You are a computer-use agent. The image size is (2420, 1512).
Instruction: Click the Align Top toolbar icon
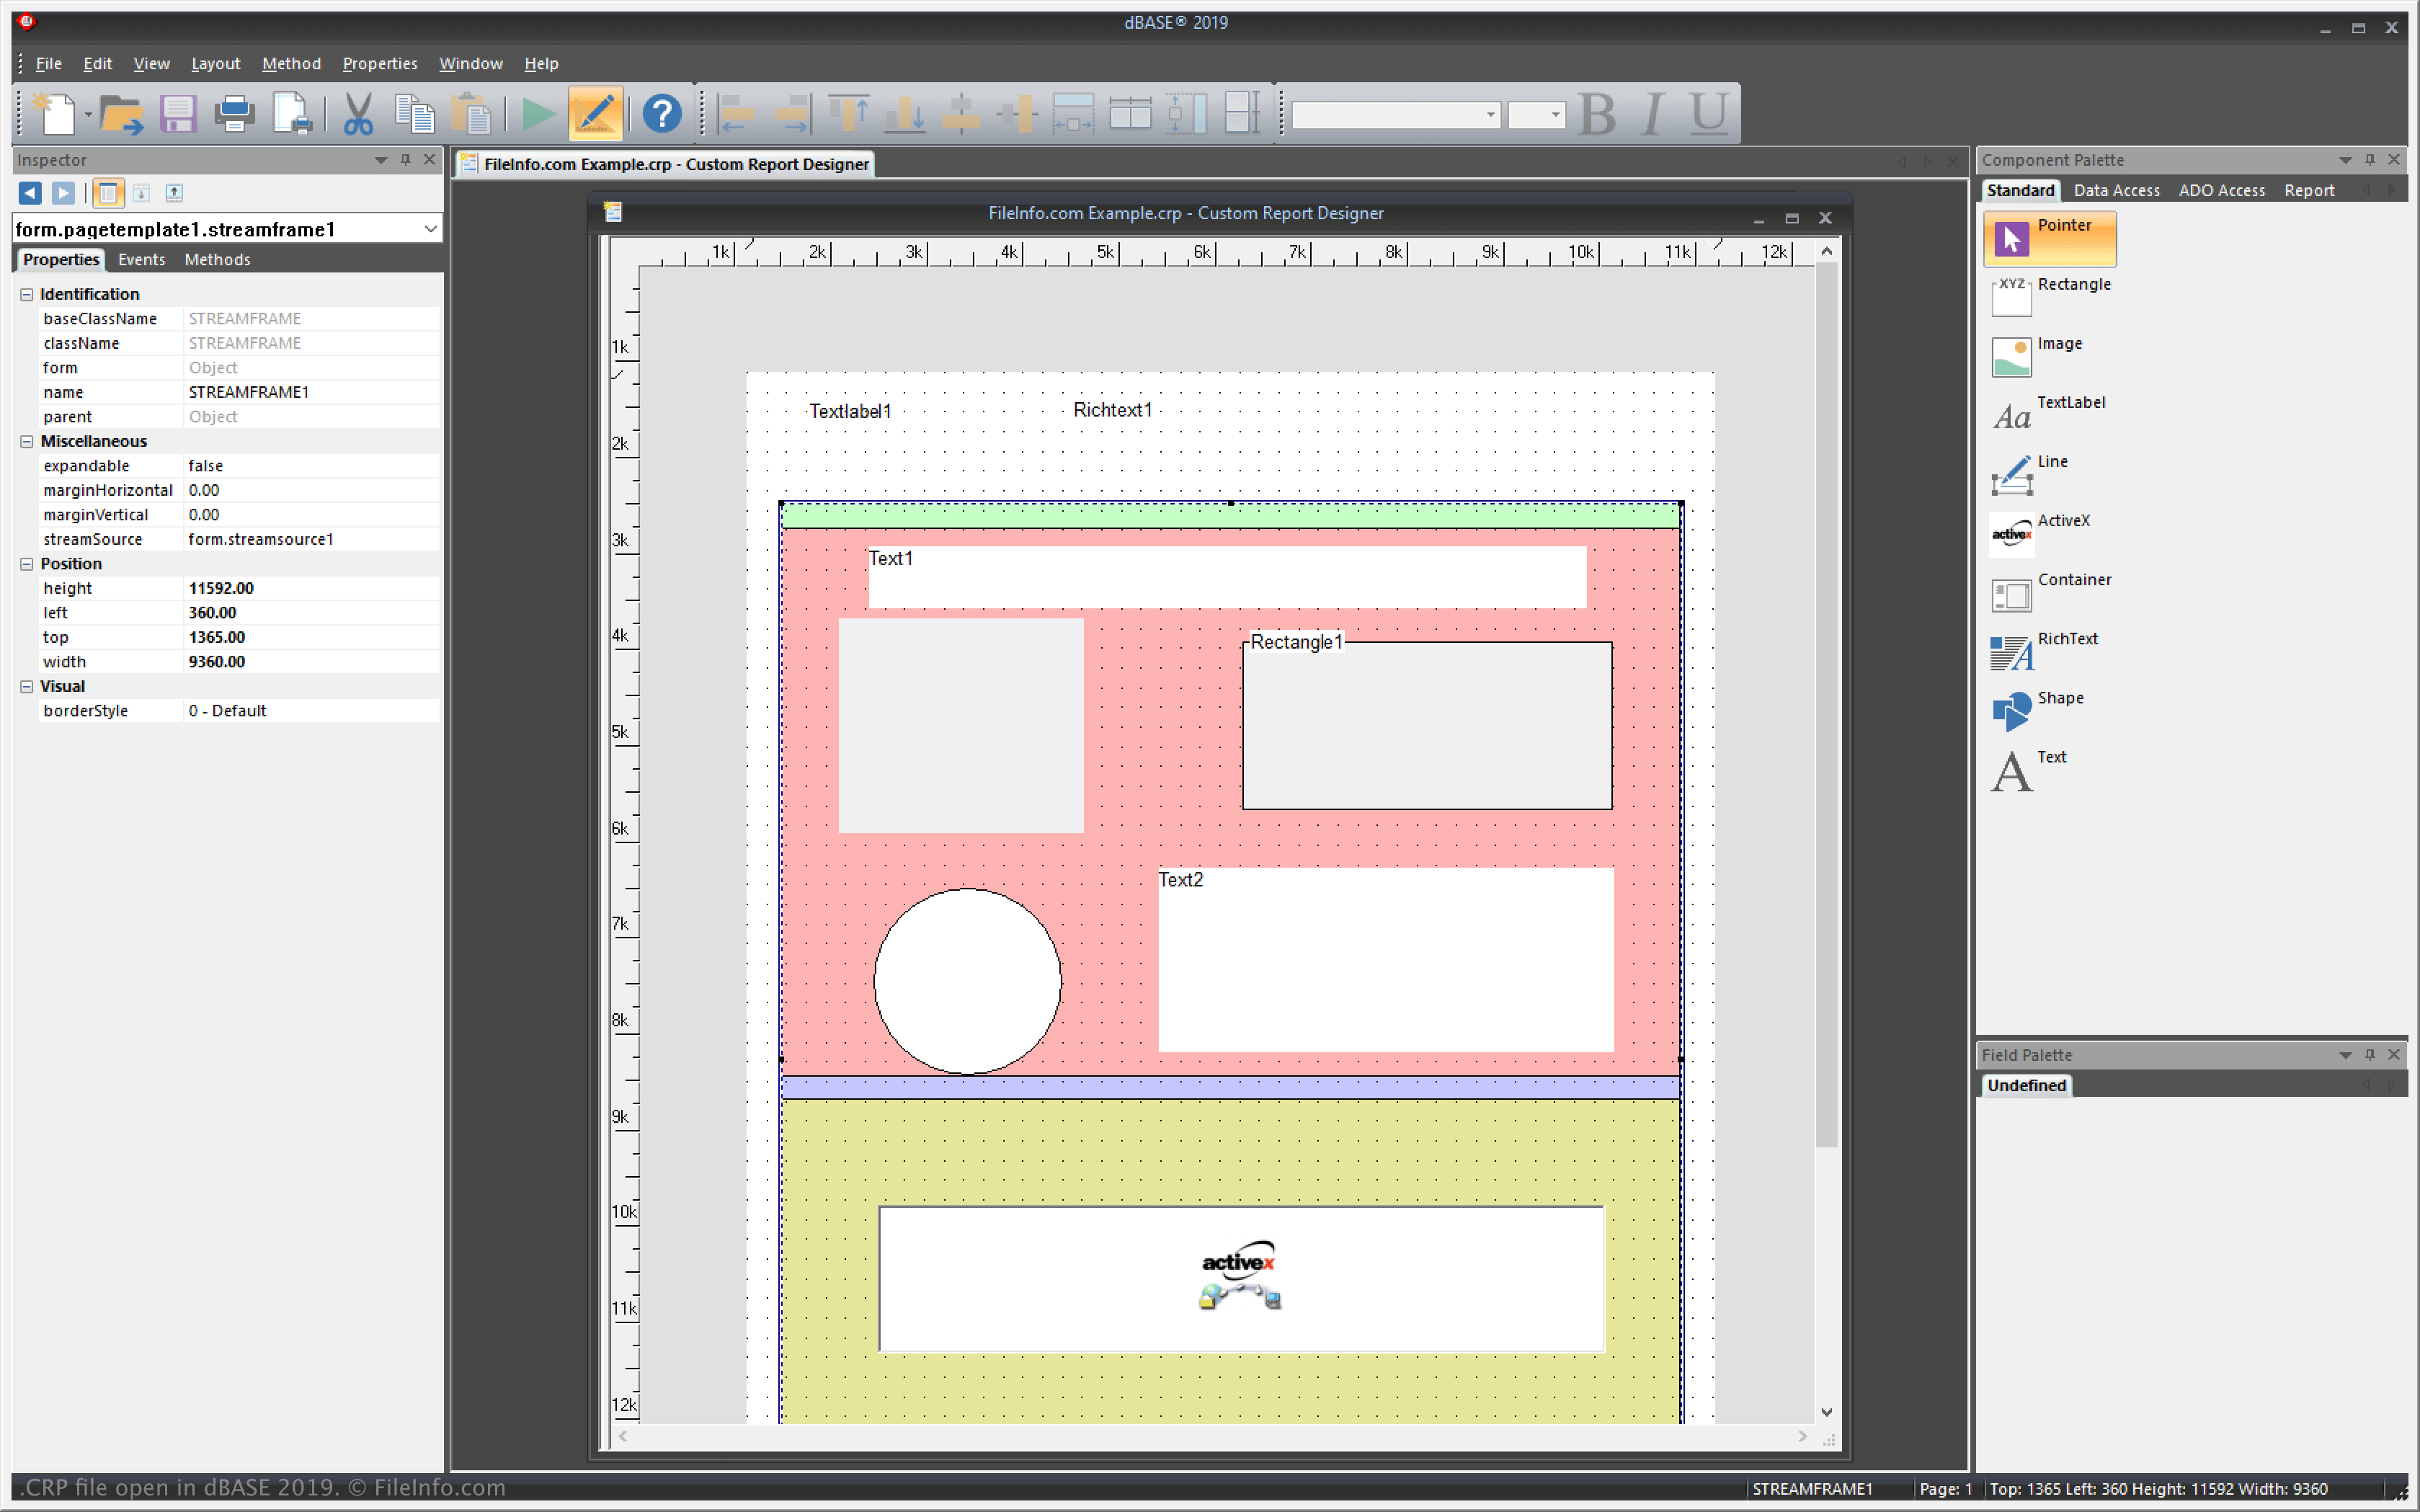click(x=849, y=113)
